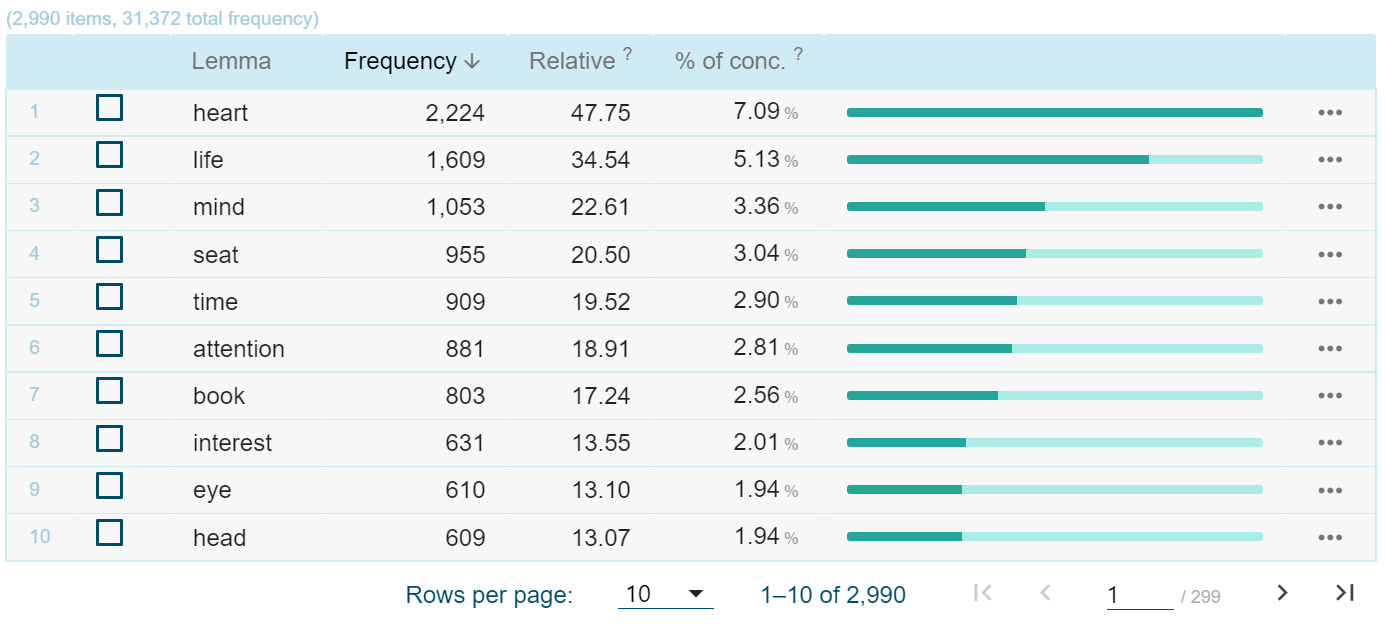Go to the previous results page
This screenshot has height=629, width=1385.
(x=1045, y=594)
